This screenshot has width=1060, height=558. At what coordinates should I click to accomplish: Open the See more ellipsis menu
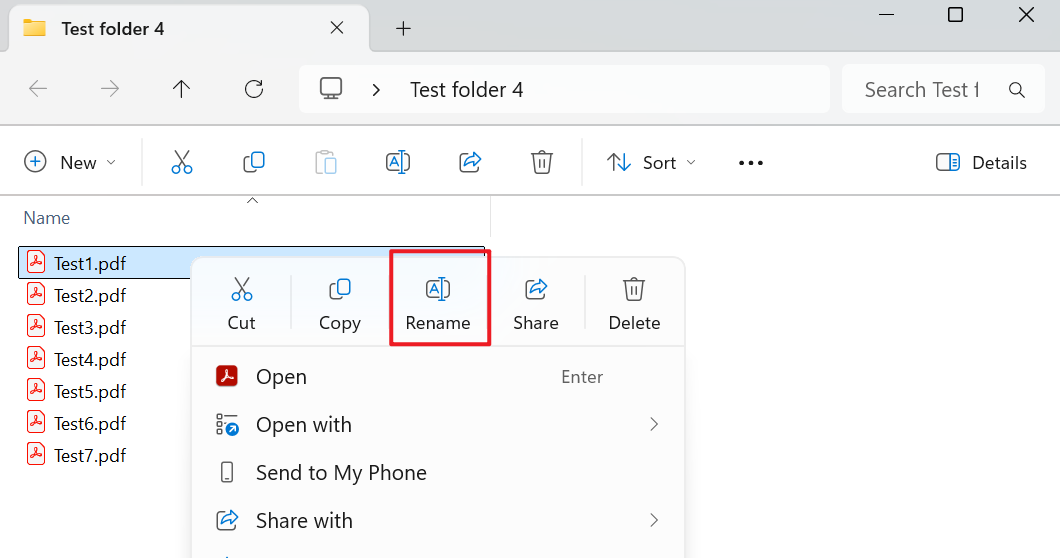tap(751, 163)
